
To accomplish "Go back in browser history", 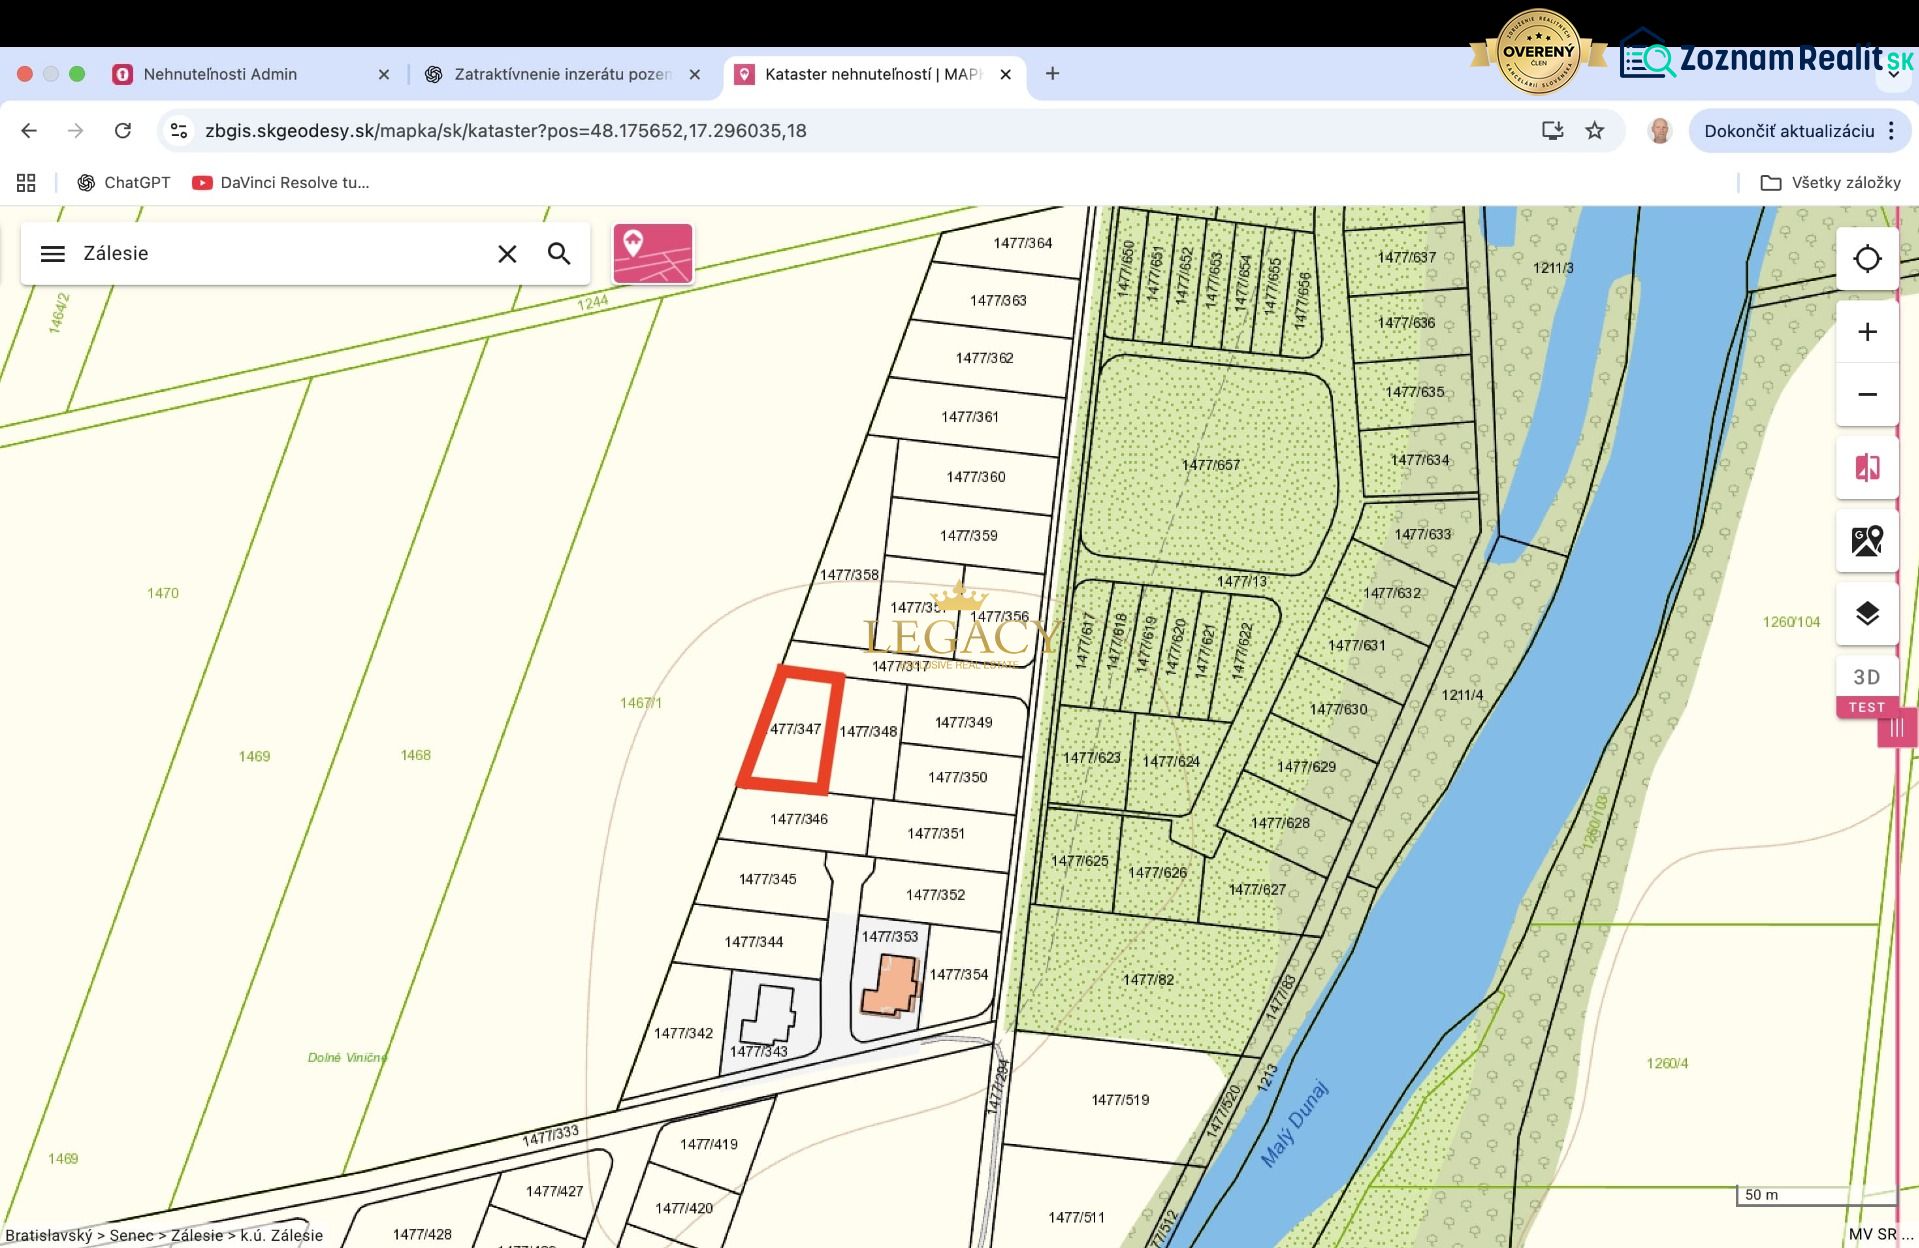I will (29, 131).
